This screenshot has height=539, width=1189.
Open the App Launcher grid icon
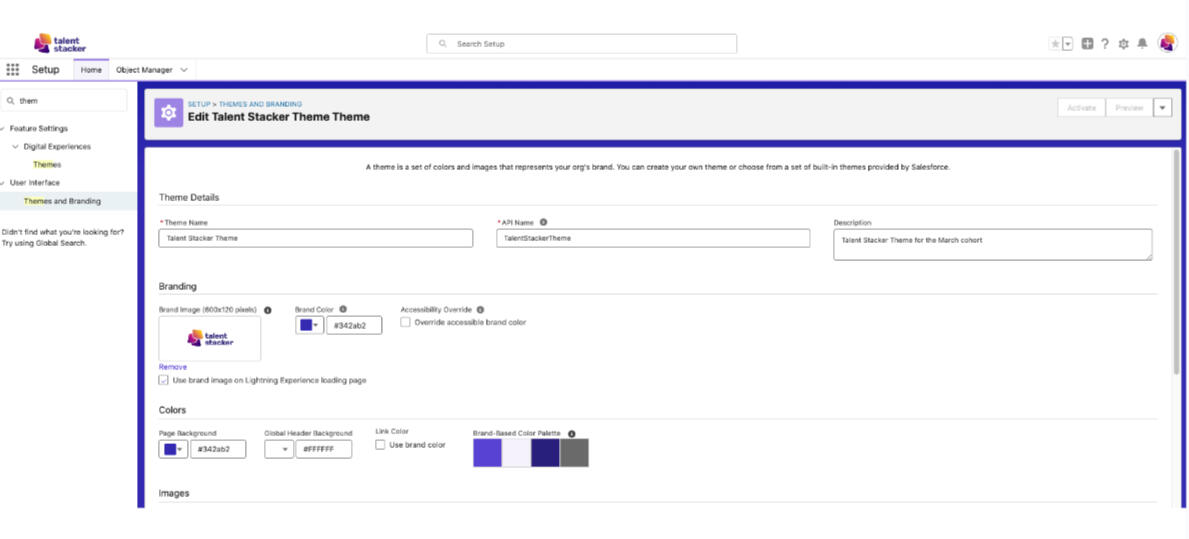pos(13,70)
